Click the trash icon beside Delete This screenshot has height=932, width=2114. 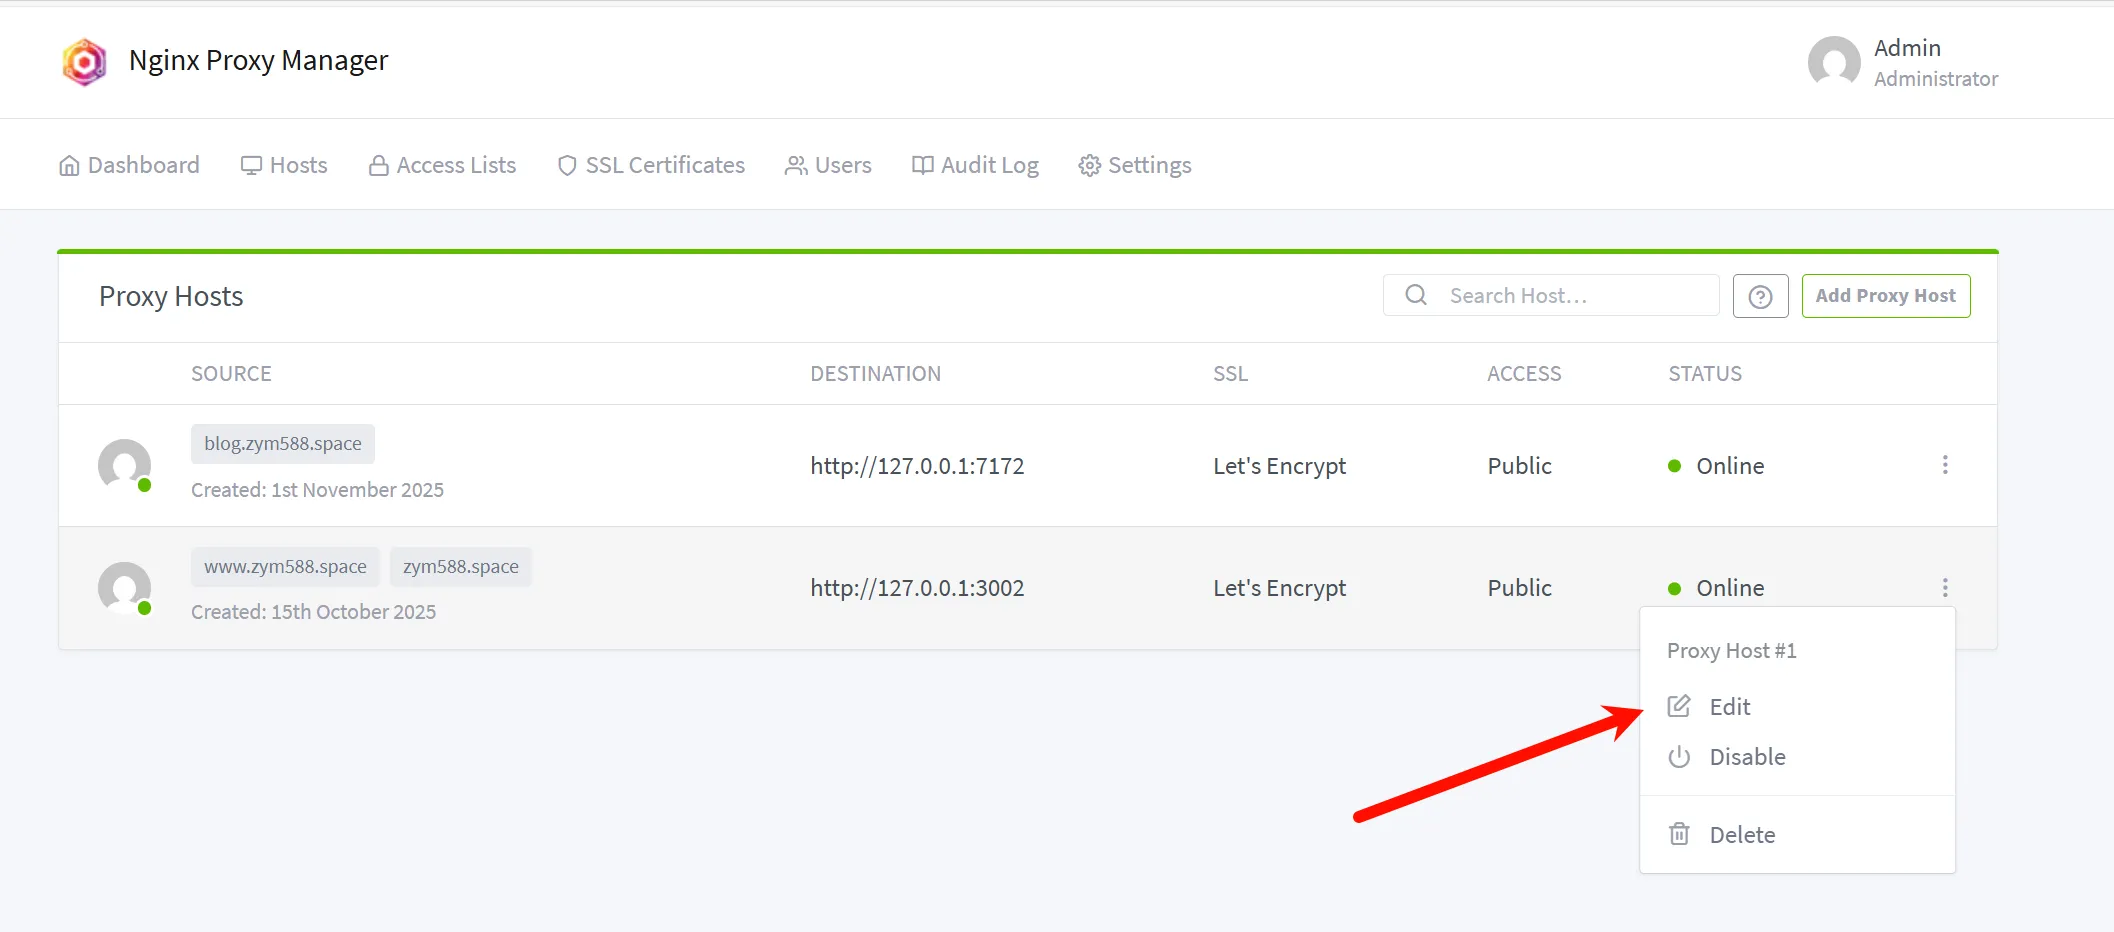click(1679, 834)
